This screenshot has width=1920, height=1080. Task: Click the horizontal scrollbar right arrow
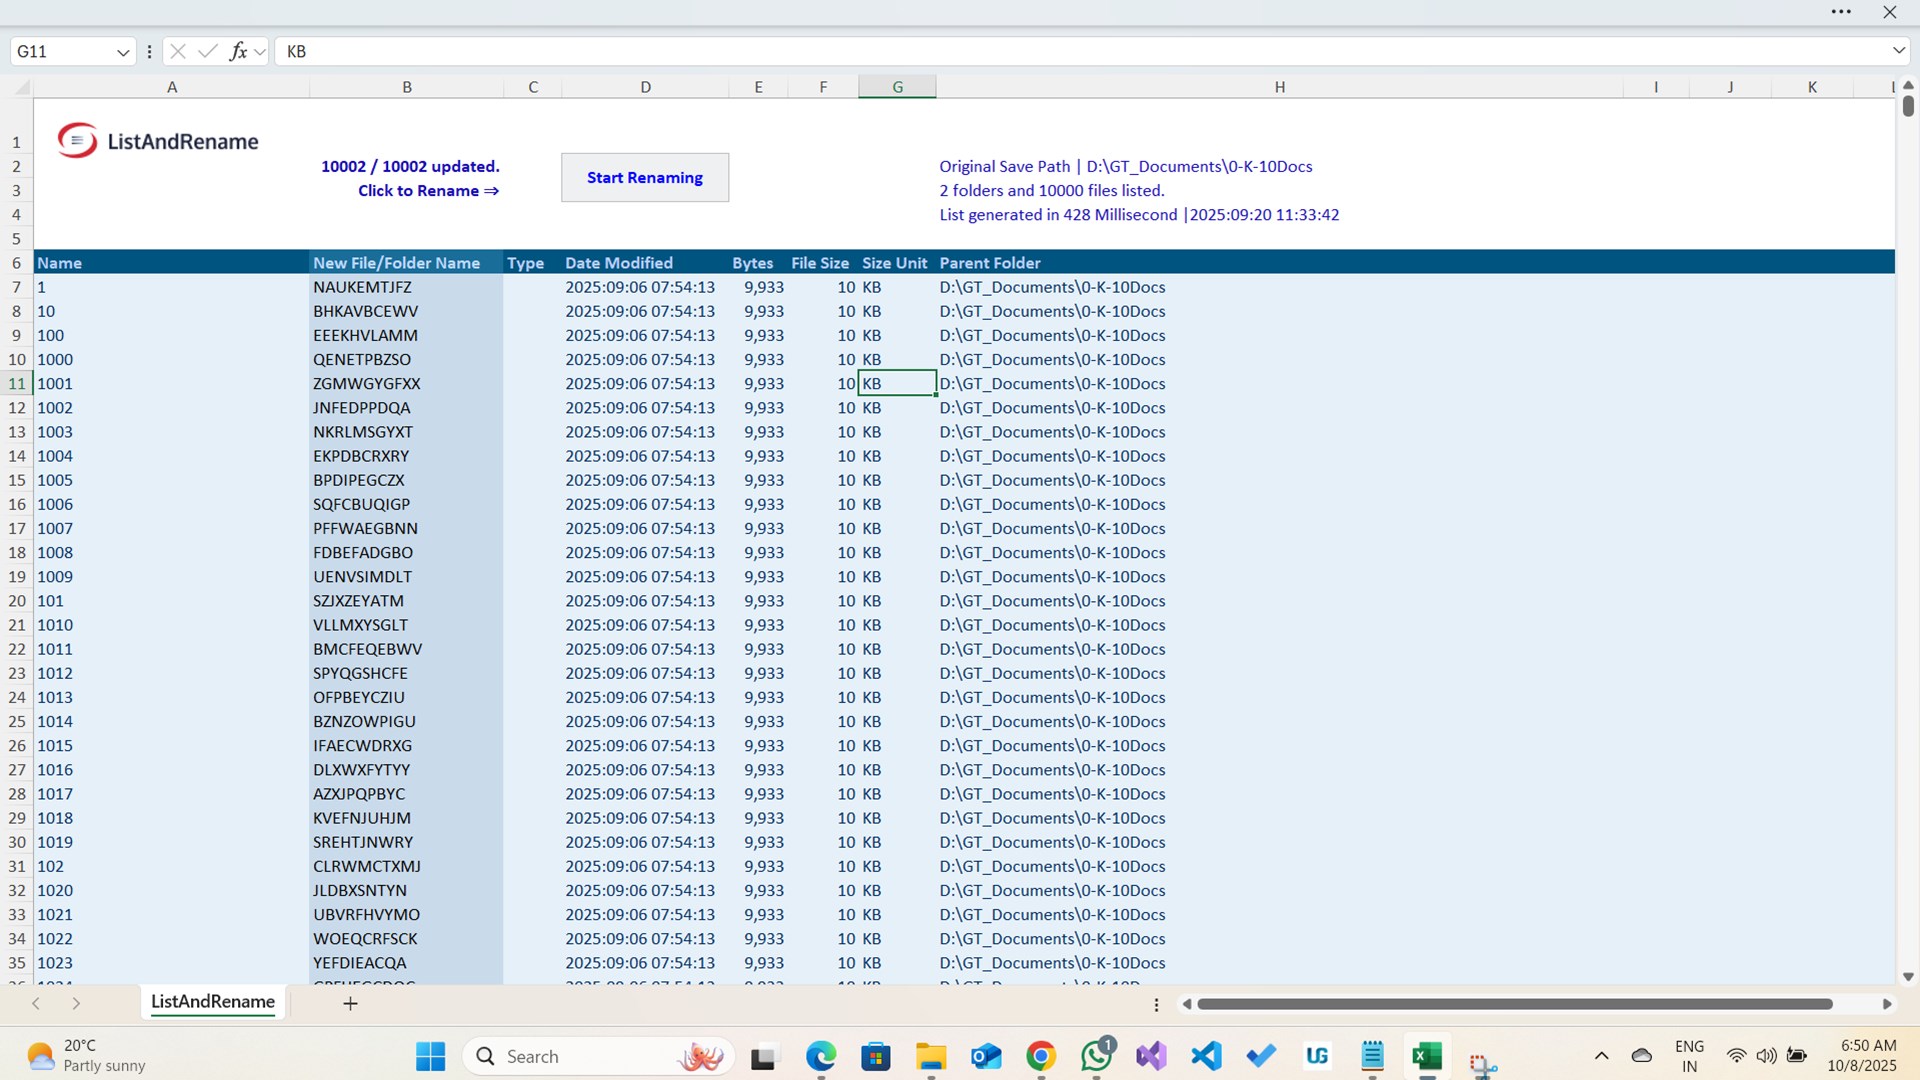[1887, 1004]
